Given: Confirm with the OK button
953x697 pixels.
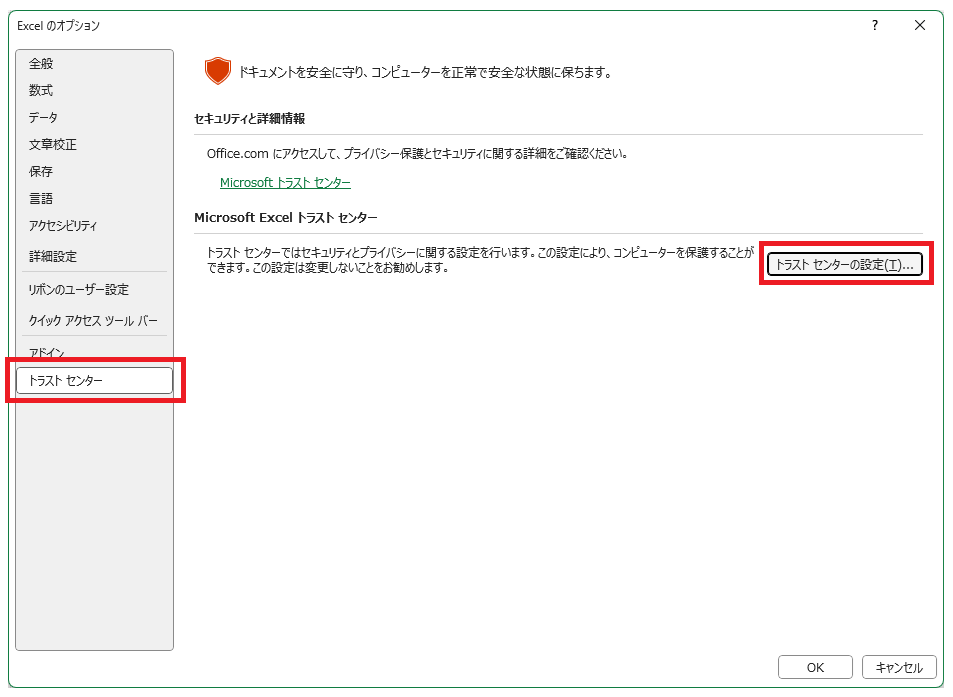Looking at the screenshot, I should 815,667.
